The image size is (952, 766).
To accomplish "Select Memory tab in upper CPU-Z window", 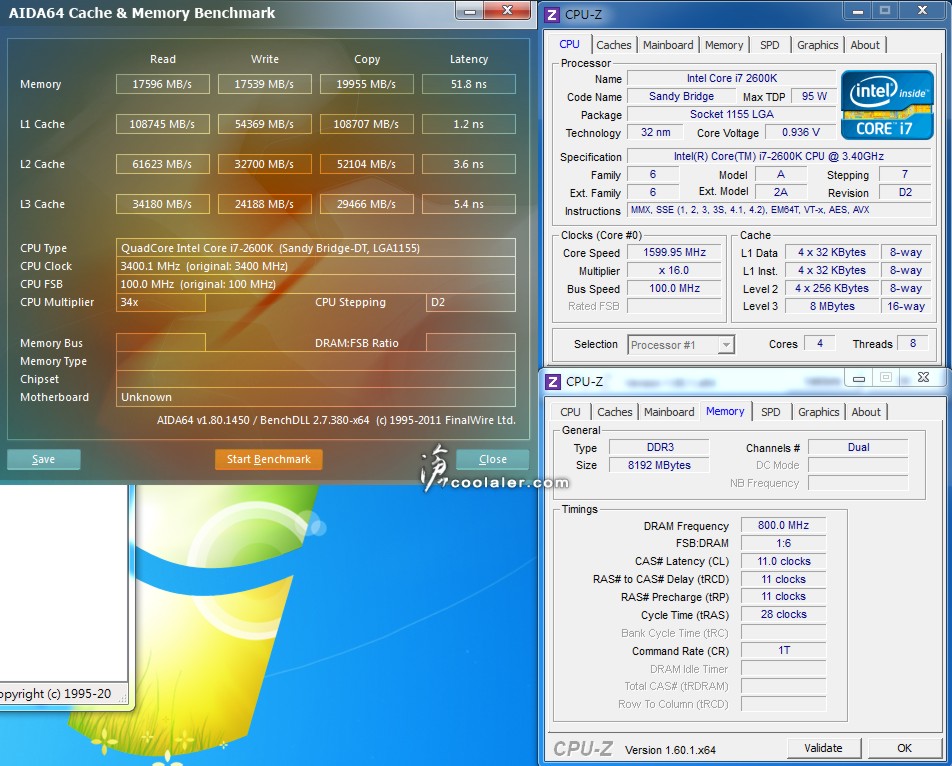I will pos(724,45).
